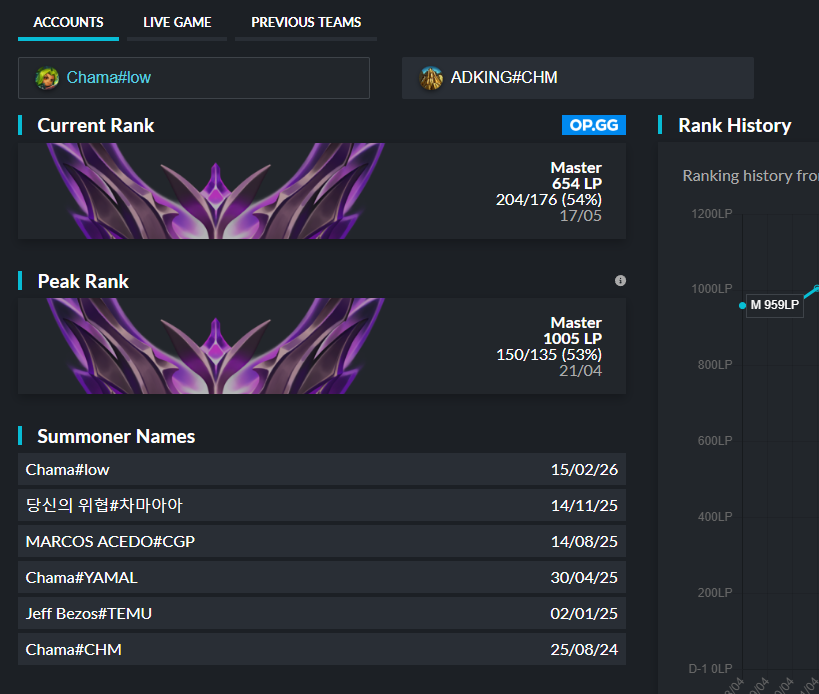Click the Current Rank Master emblem
819x694 pixels.
pos(215,191)
